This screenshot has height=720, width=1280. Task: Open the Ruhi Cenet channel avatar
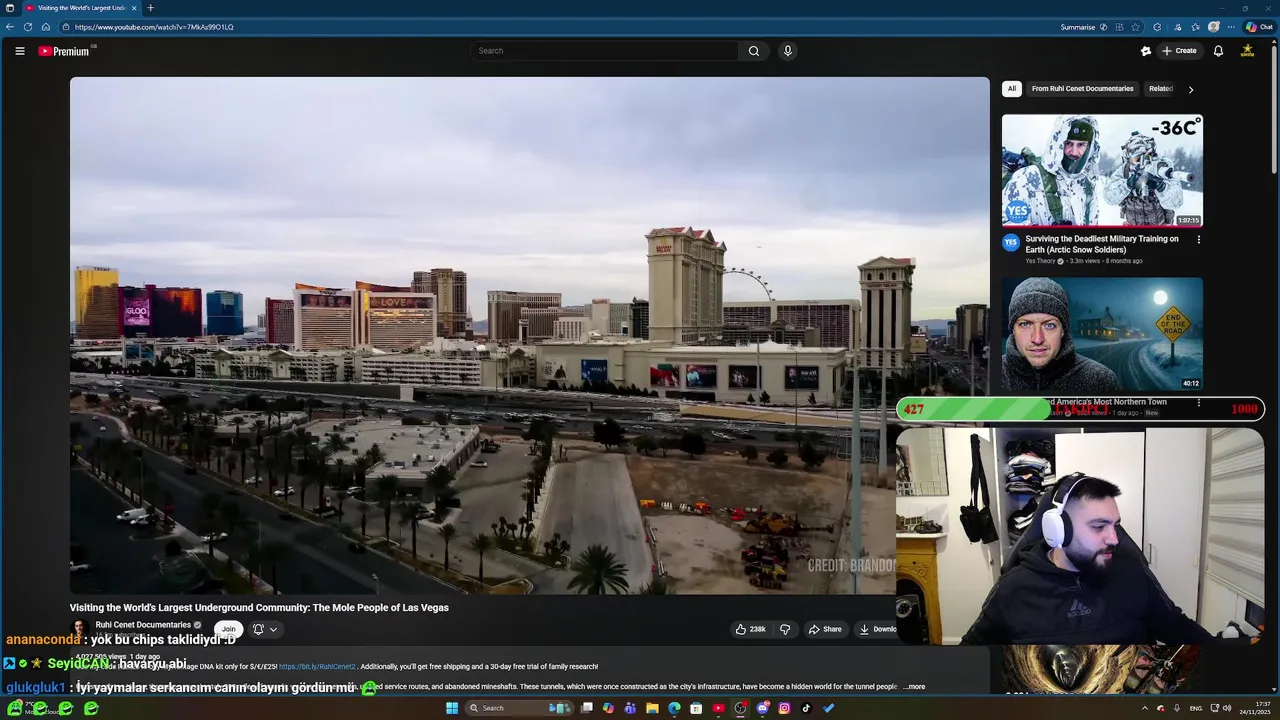[x=78, y=628]
